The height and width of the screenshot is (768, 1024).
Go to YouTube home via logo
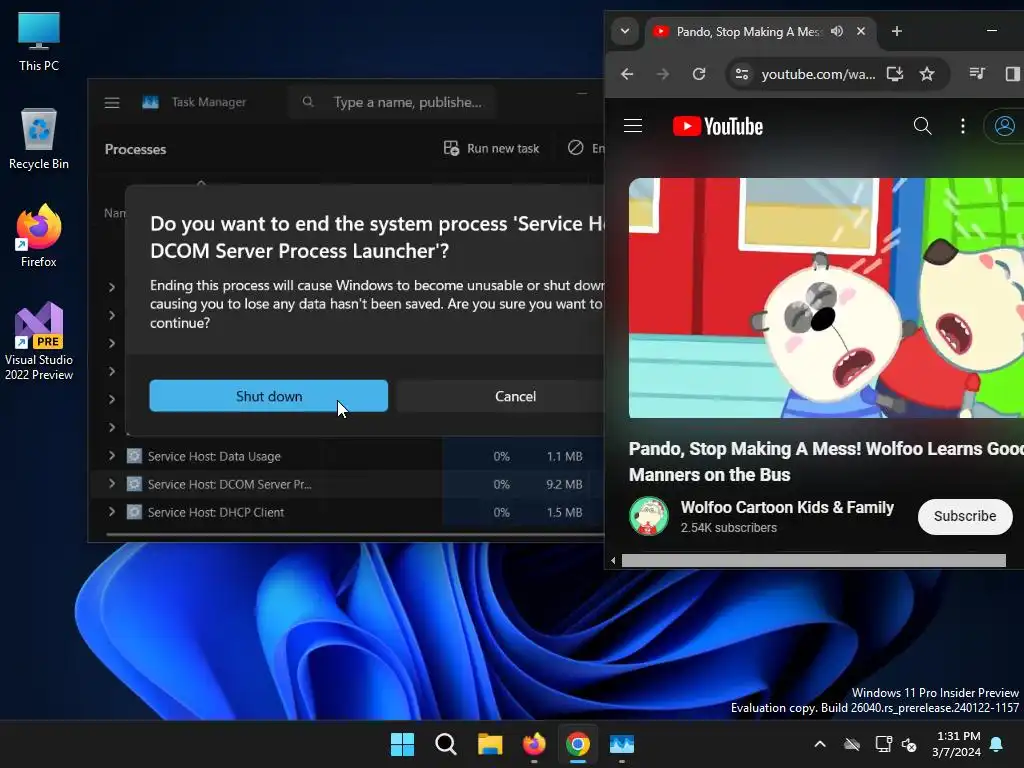coord(718,126)
